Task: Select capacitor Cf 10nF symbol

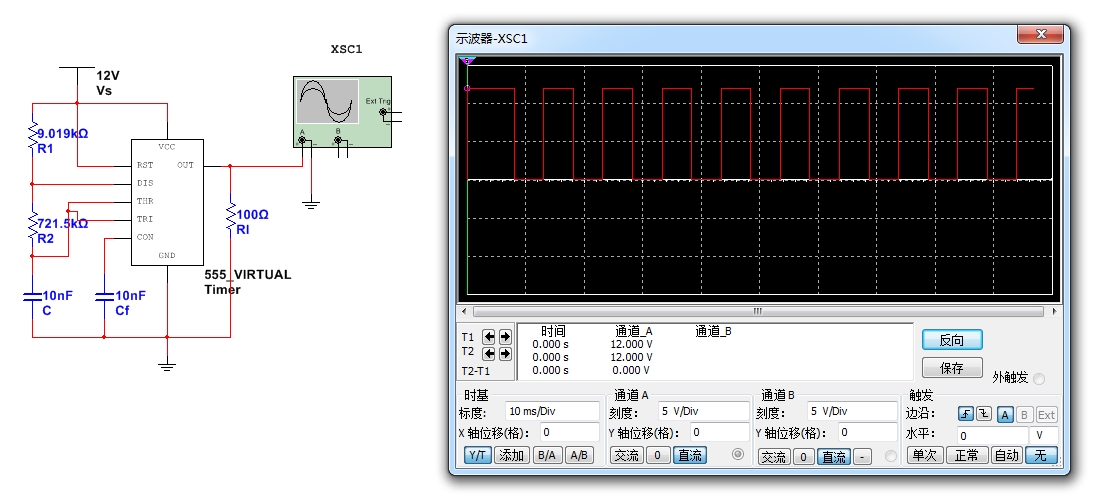Action: (x=104, y=297)
